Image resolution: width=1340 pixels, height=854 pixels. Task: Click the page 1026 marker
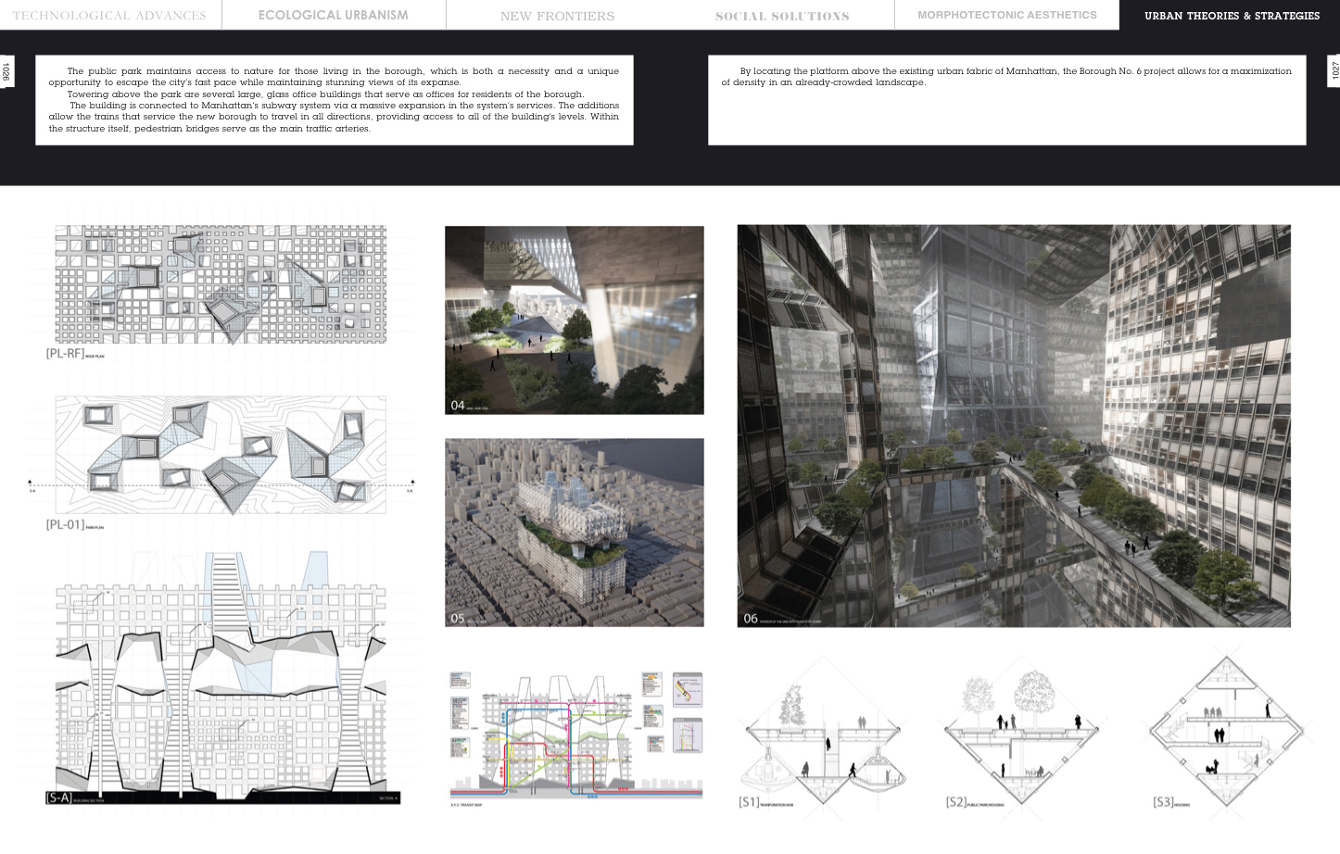click(x=7, y=72)
